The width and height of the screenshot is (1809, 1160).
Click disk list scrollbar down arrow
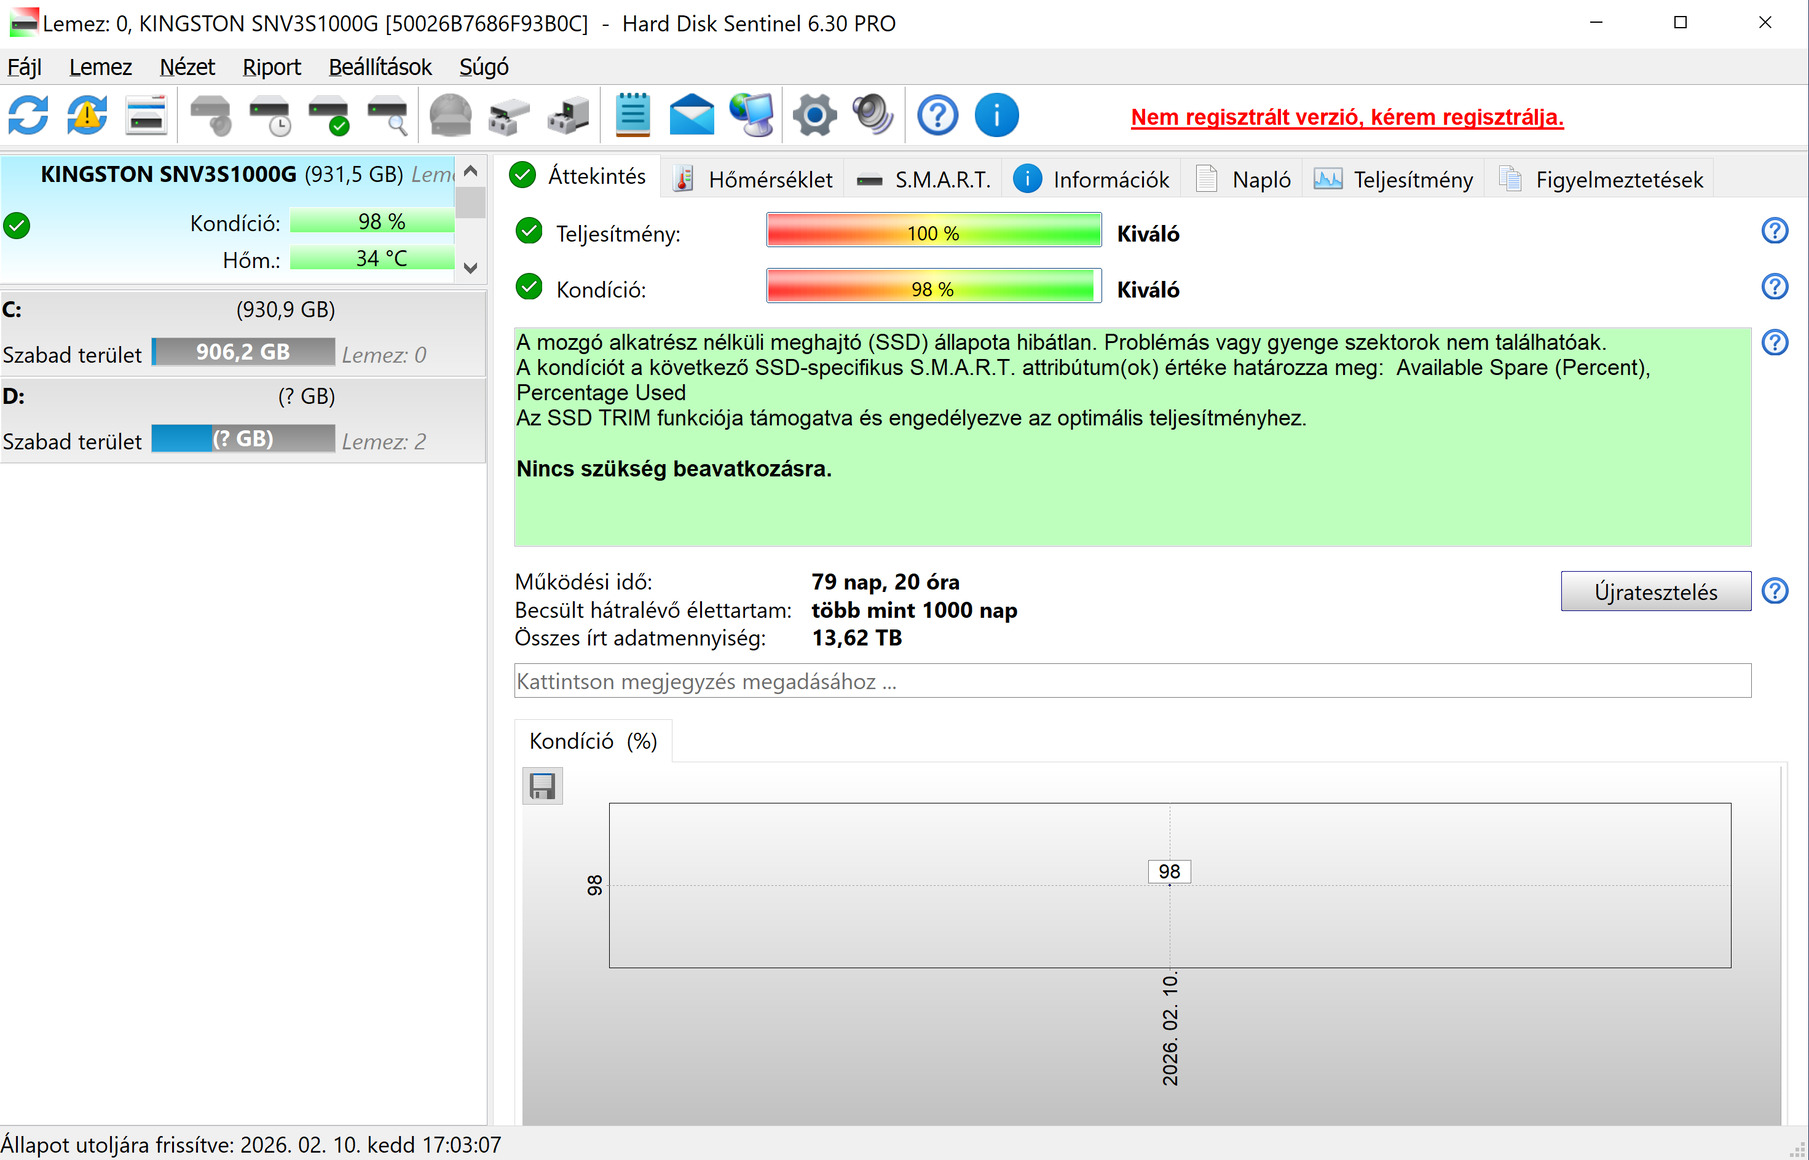470,268
